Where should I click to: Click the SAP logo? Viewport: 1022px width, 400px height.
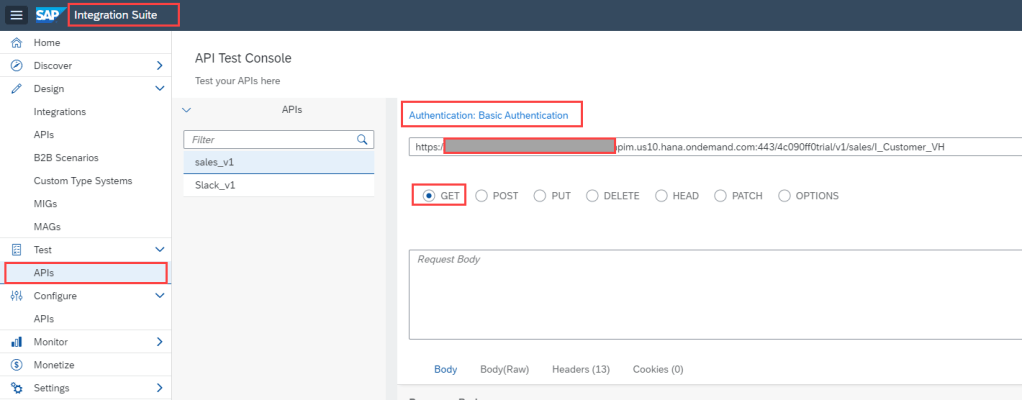(x=49, y=15)
